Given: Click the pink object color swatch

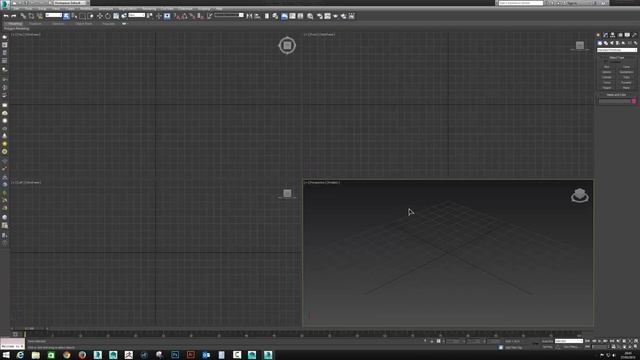Looking at the screenshot, I should [633, 101].
